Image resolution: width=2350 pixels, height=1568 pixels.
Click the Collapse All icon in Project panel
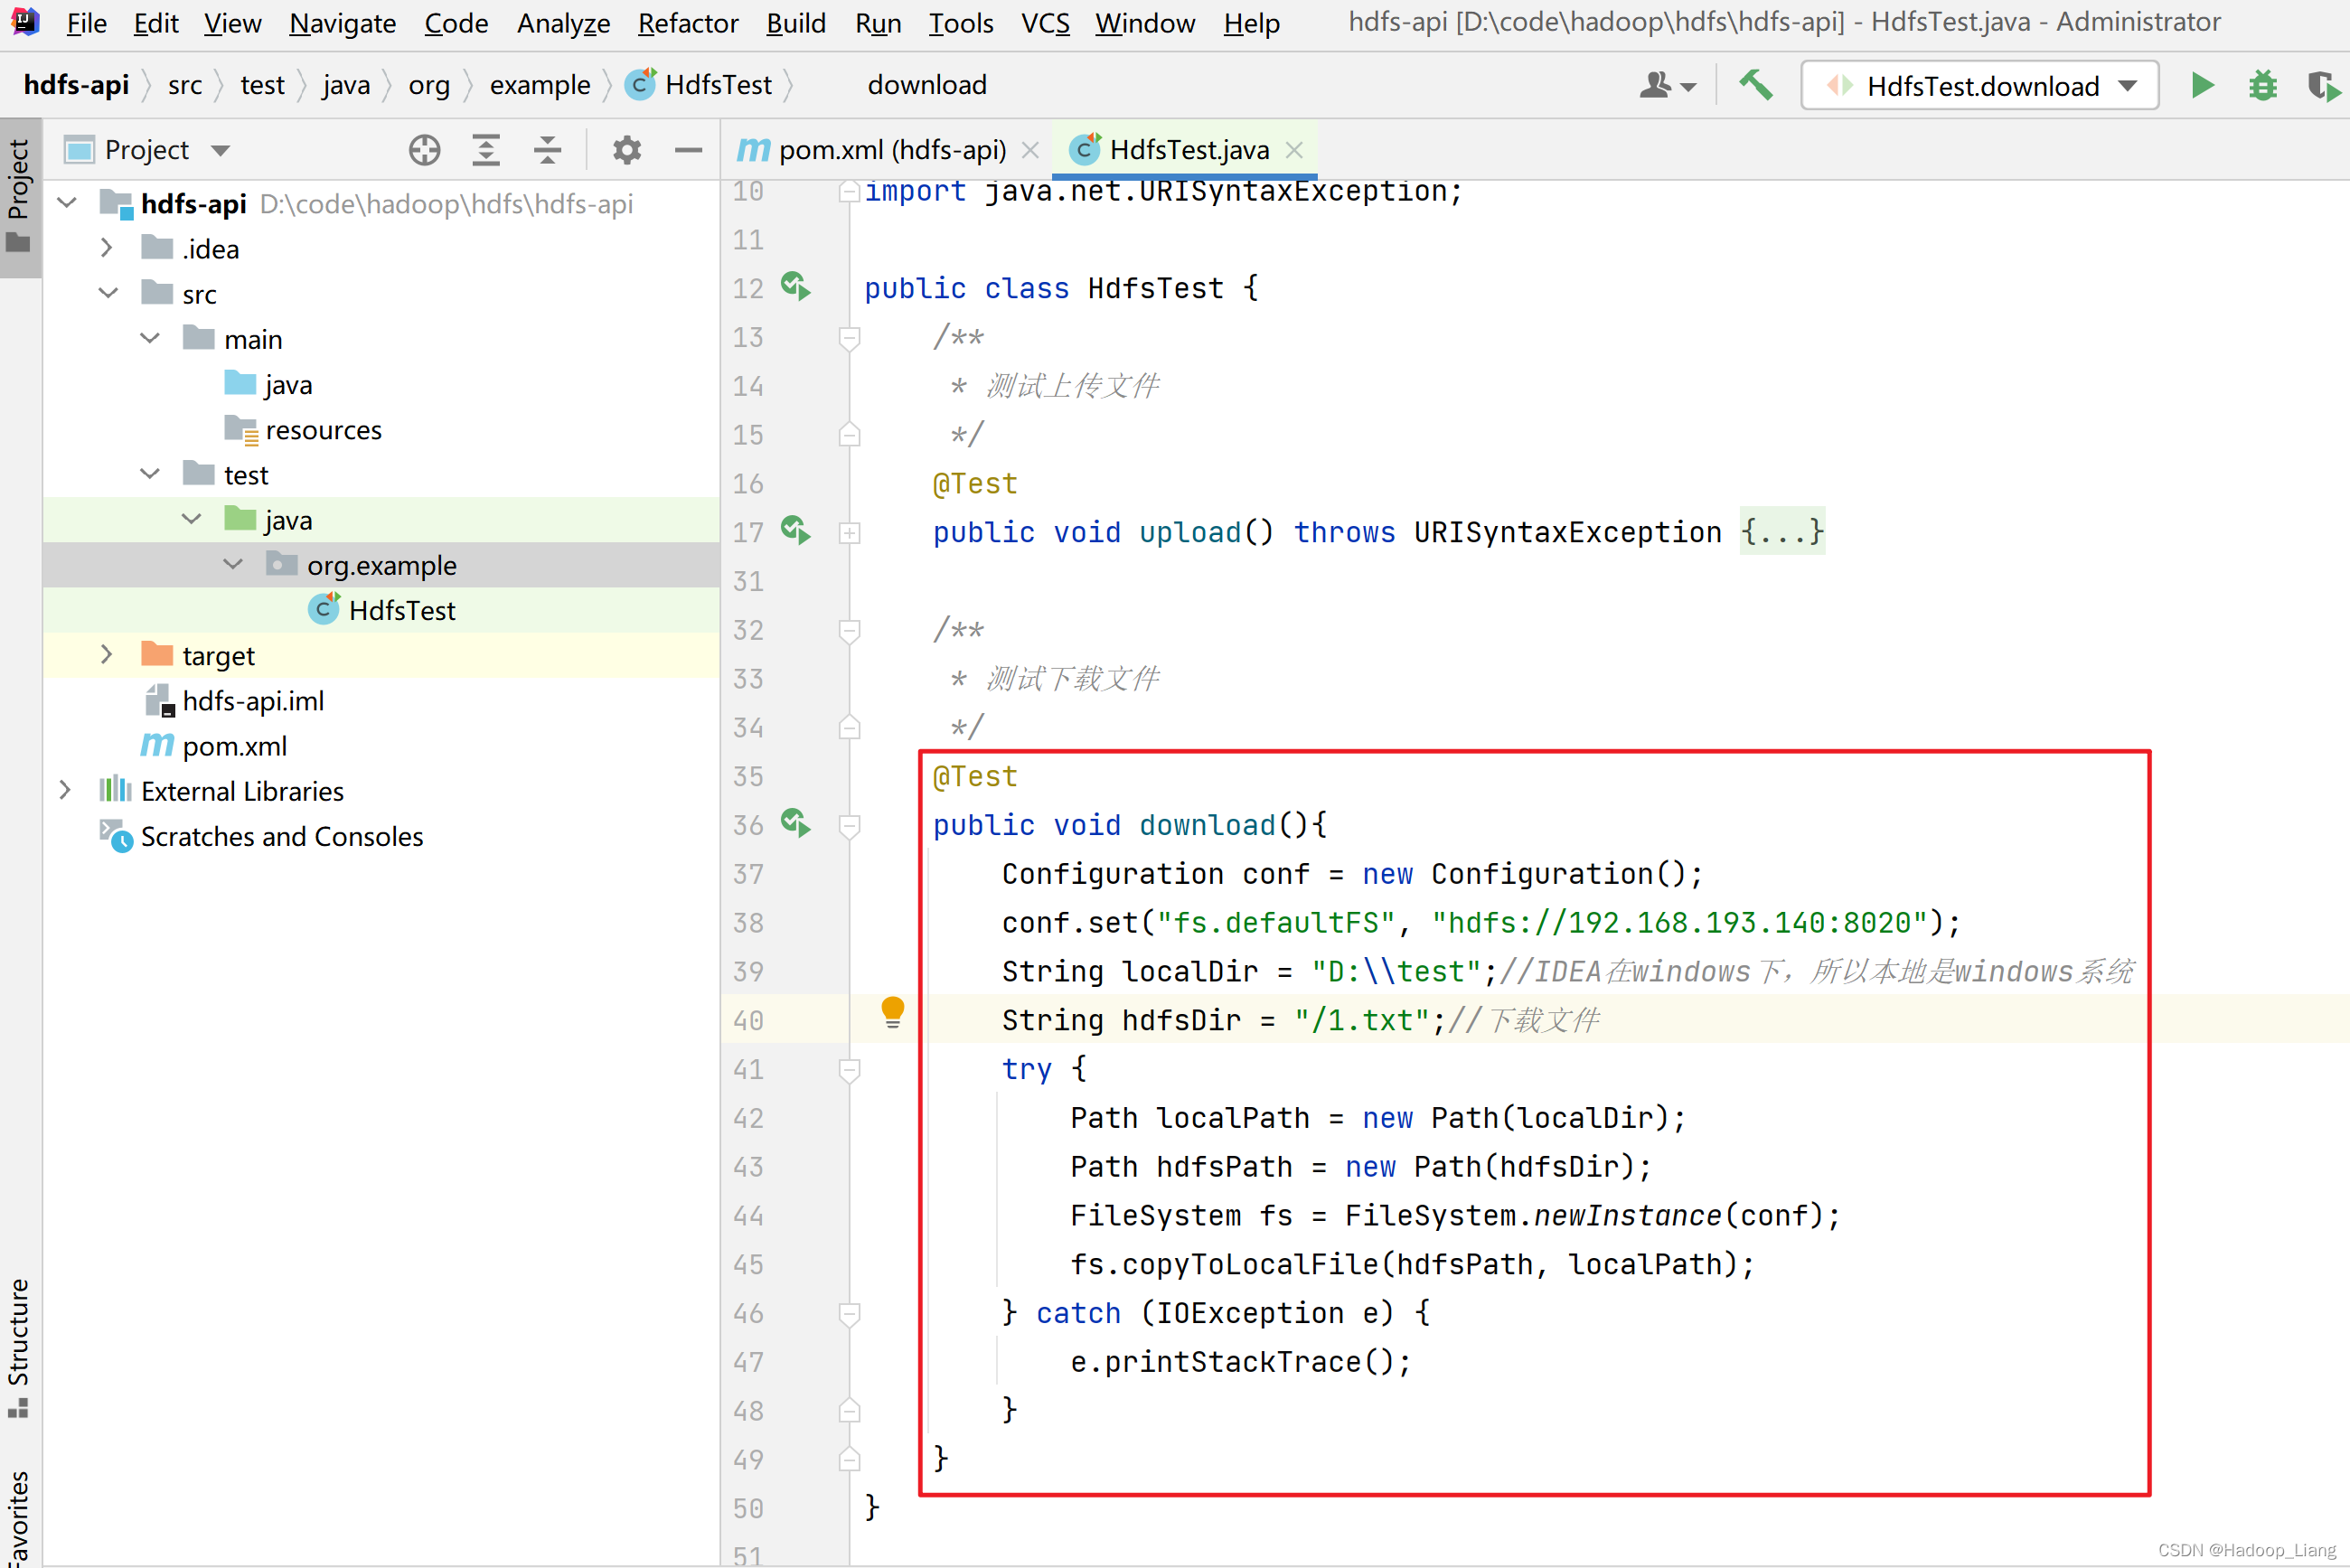(x=547, y=150)
